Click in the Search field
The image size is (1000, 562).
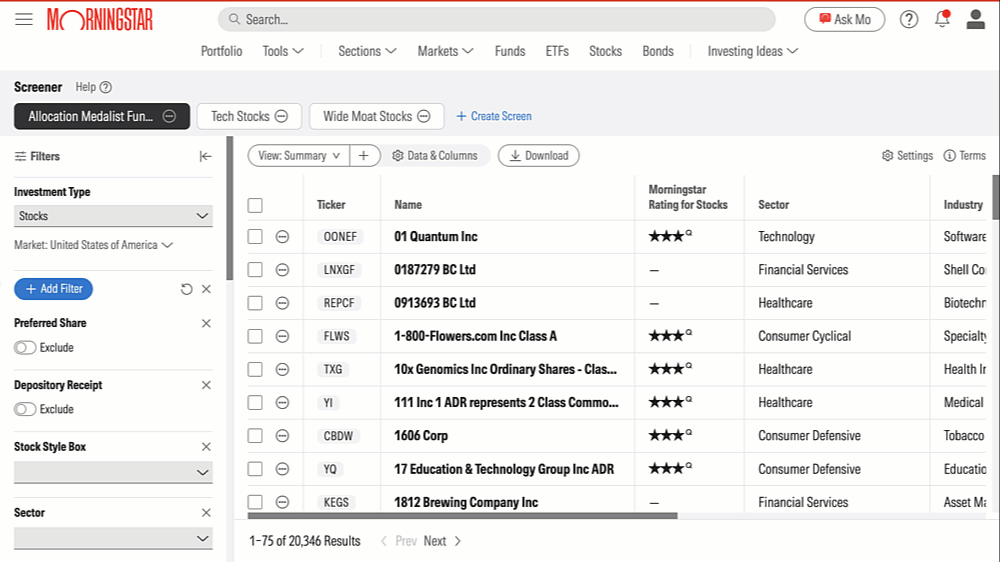(496, 19)
